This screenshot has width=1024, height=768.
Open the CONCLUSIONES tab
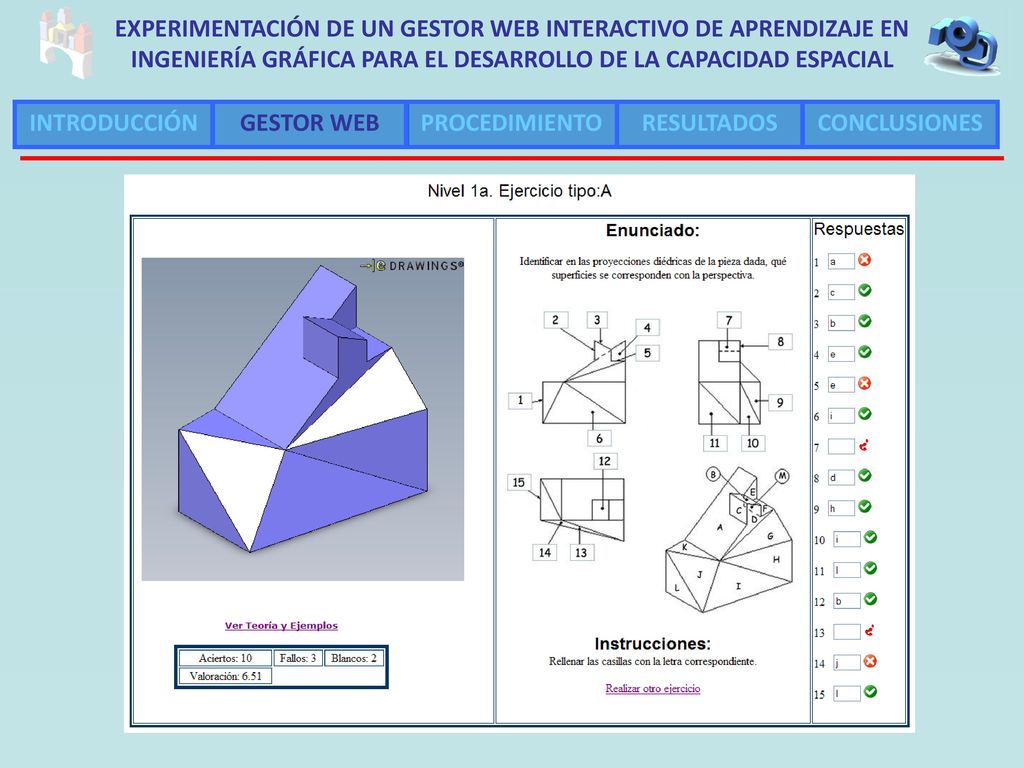click(900, 123)
